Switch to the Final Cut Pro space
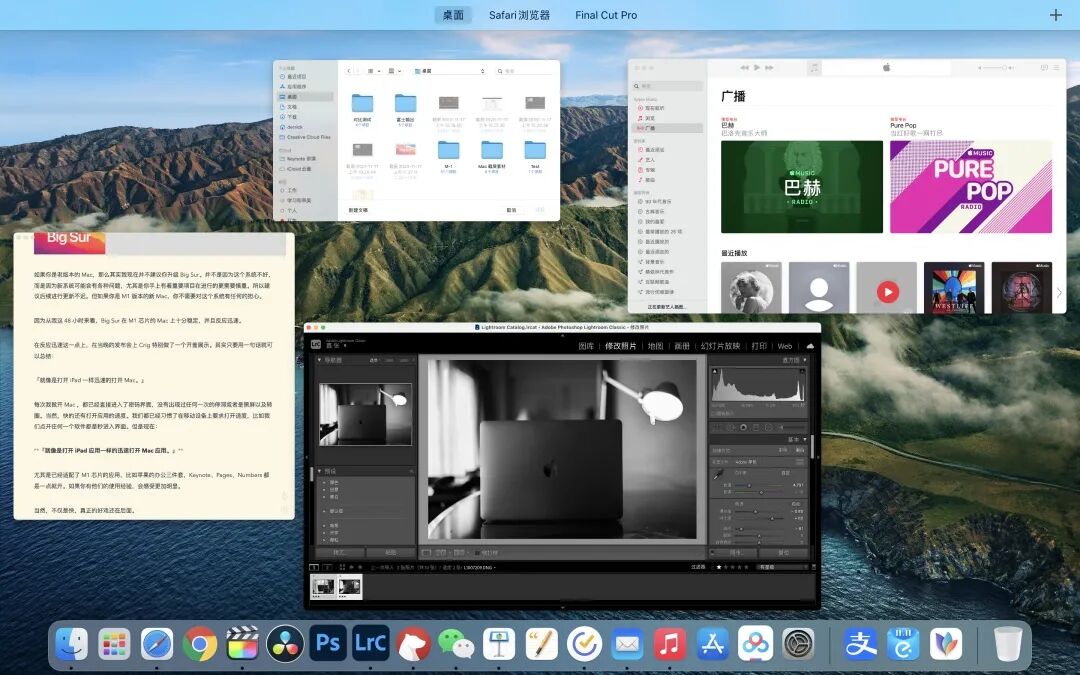Viewport: 1080px width, 675px height. pos(606,15)
